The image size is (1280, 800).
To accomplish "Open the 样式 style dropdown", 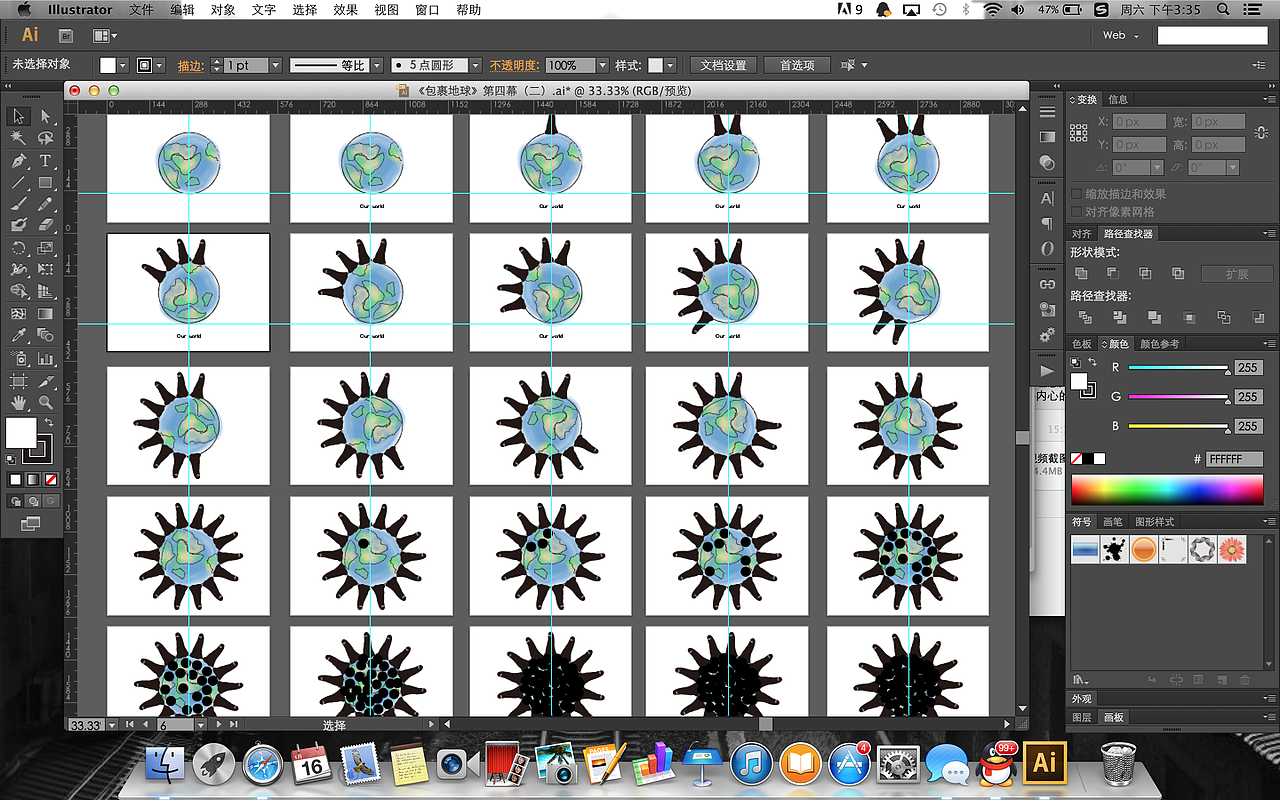I will (669, 65).
